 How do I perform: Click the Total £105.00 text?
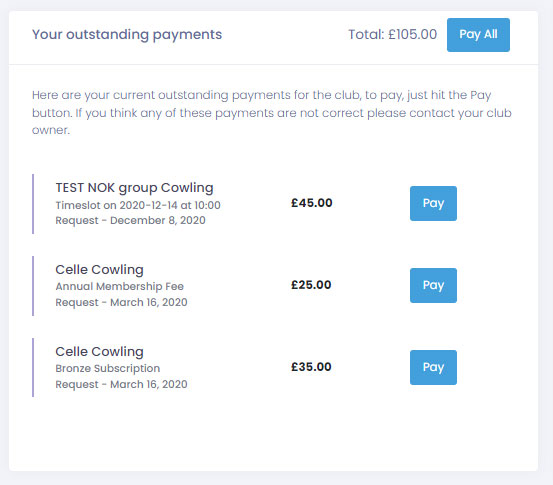(393, 35)
